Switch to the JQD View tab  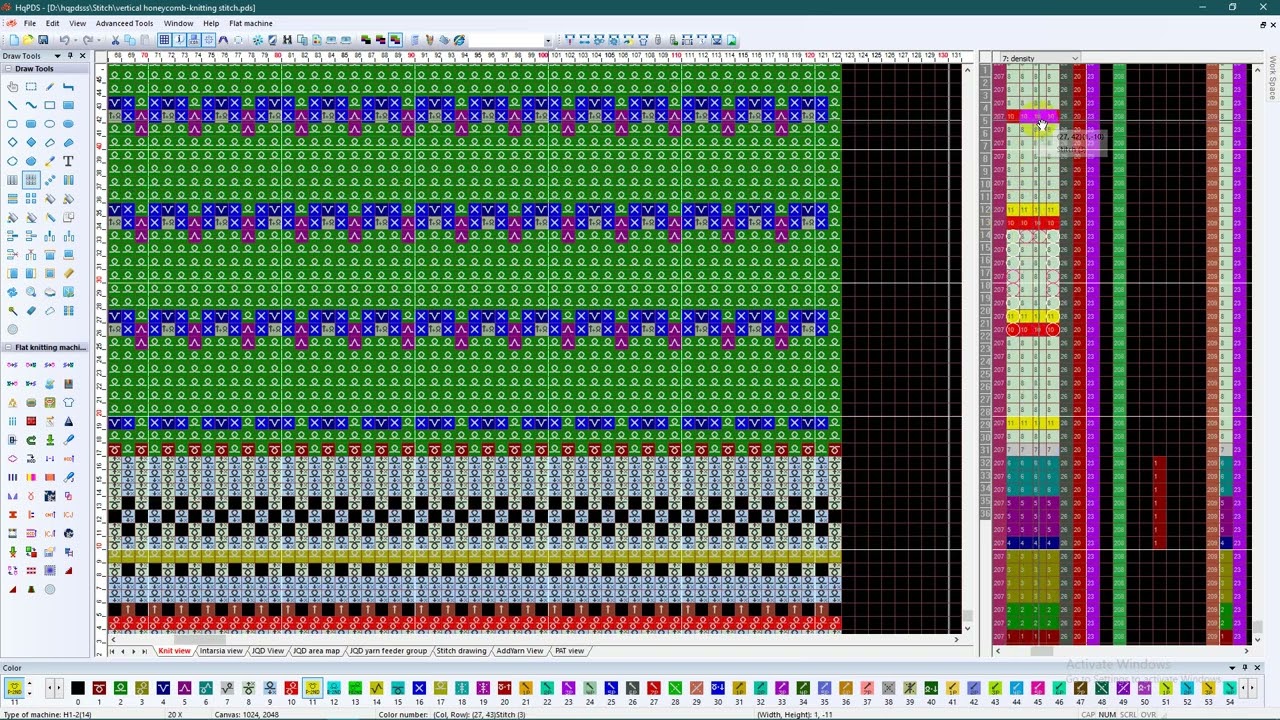(268, 651)
